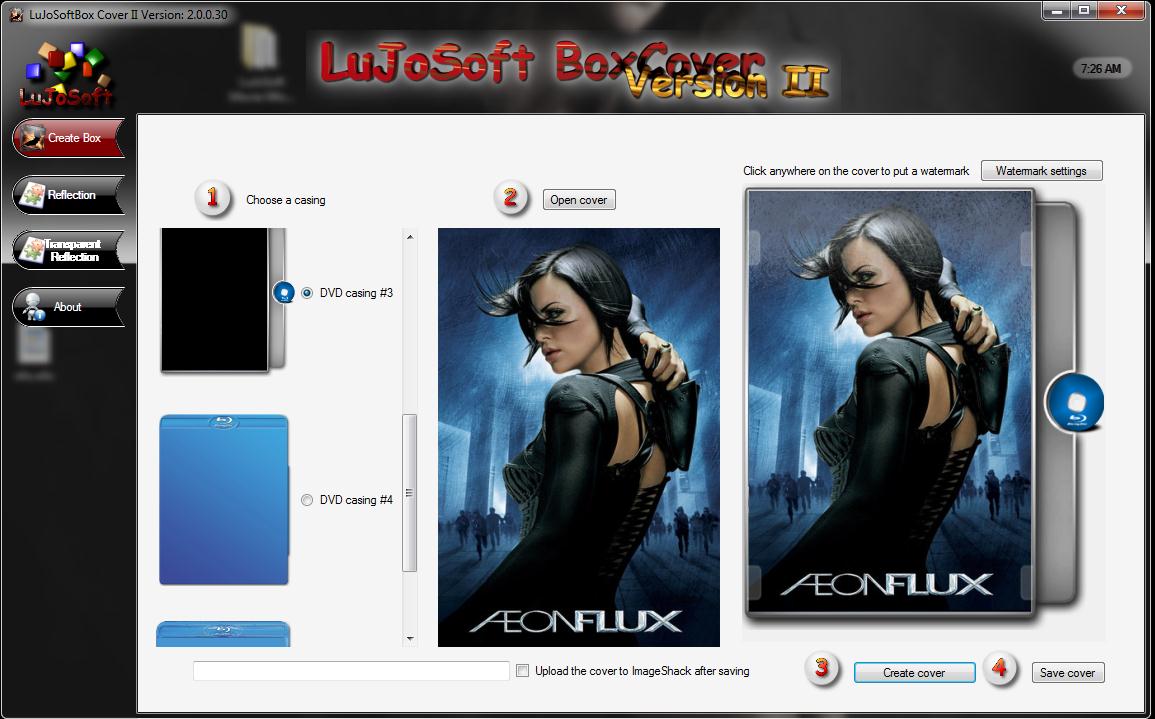Click the About person icon

tap(33, 307)
